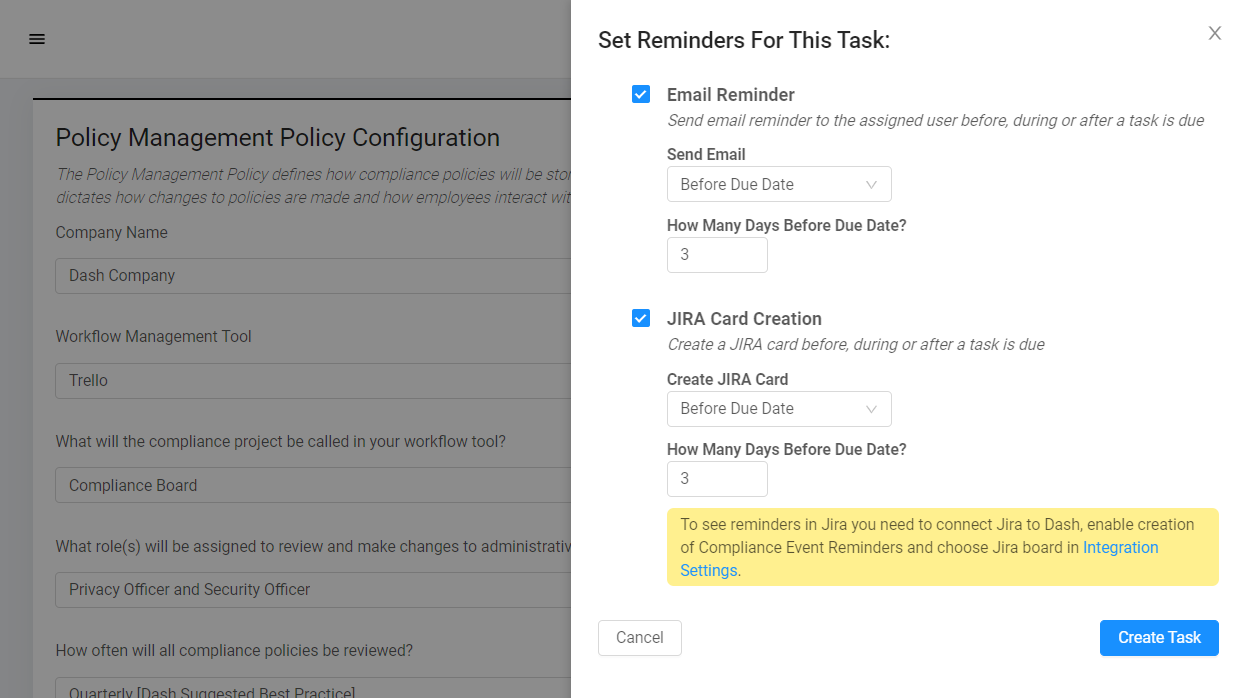The height and width of the screenshot is (698, 1244).
Task: Click the Compliance Board project name field
Action: point(312,485)
